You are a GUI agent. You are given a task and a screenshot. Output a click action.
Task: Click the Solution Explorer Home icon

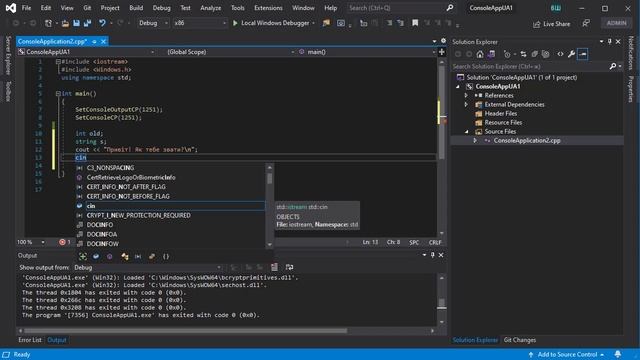coord(480,54)
